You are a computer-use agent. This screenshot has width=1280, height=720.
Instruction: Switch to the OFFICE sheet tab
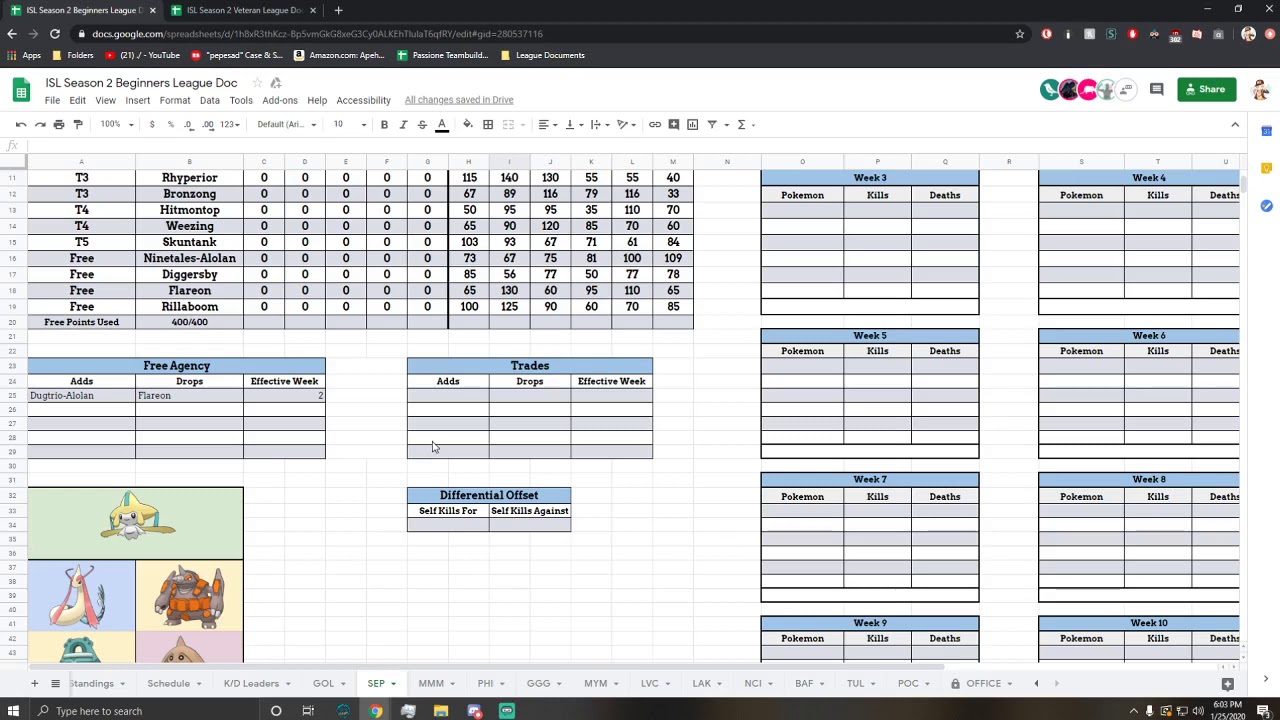point(982,684)
